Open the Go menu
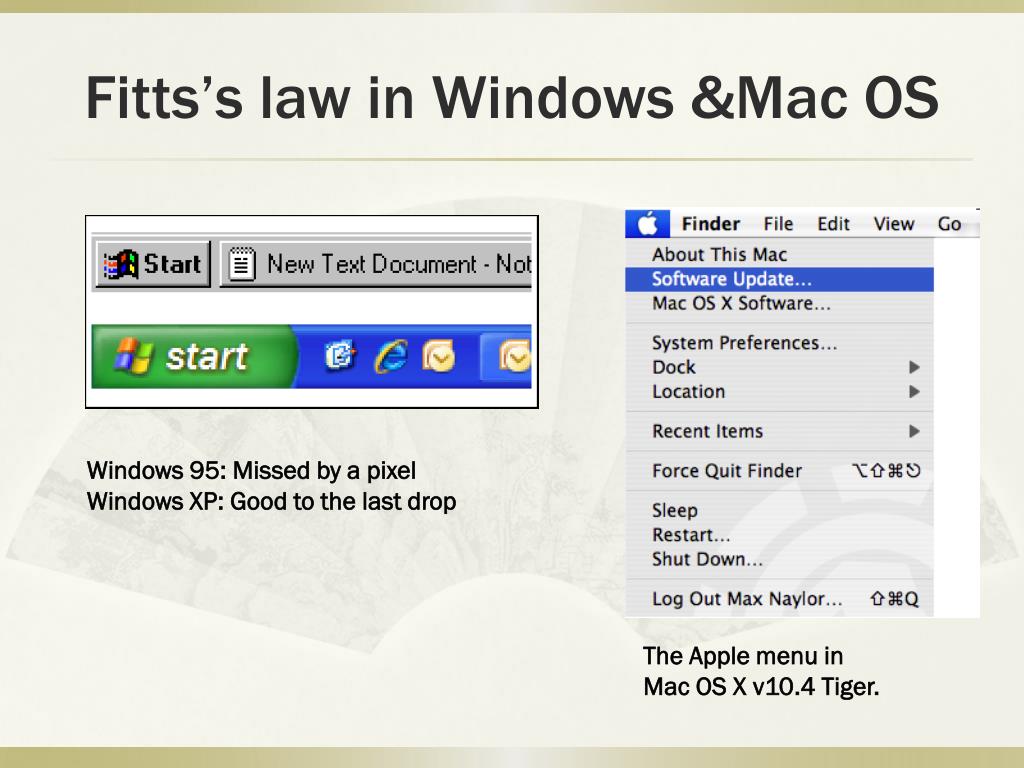The image size is (1024, 768). [949, 224]
